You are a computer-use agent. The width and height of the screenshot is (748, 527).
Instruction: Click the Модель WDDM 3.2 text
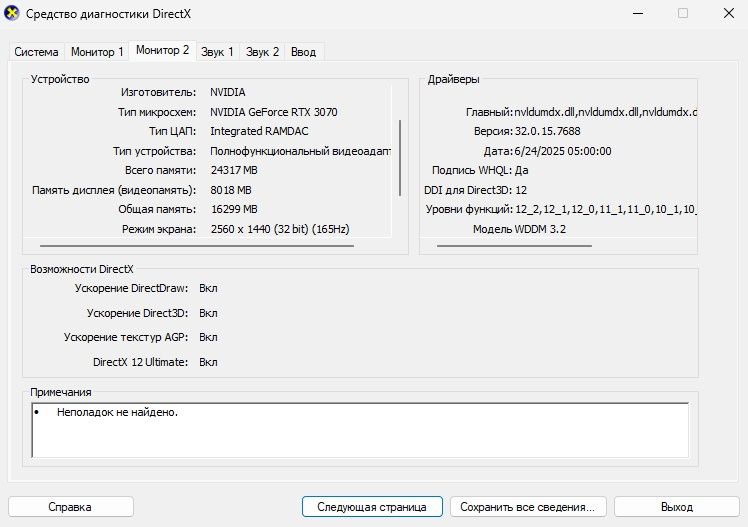pyautogui.click(x=519, y=229)
